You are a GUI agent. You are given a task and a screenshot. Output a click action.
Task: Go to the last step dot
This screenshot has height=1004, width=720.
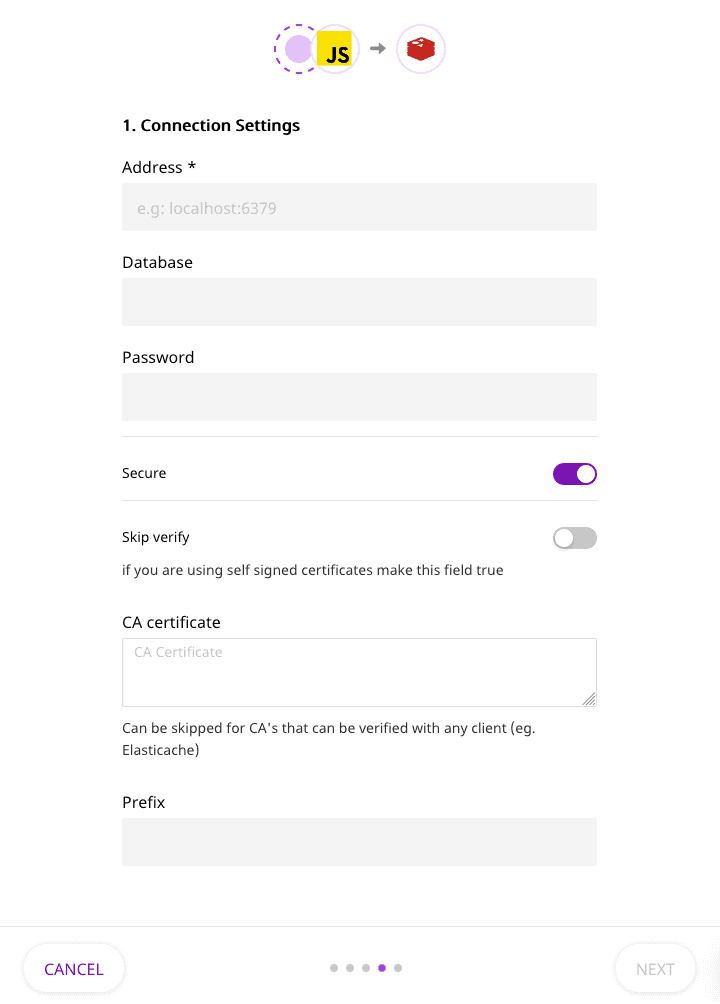point(398,968)
